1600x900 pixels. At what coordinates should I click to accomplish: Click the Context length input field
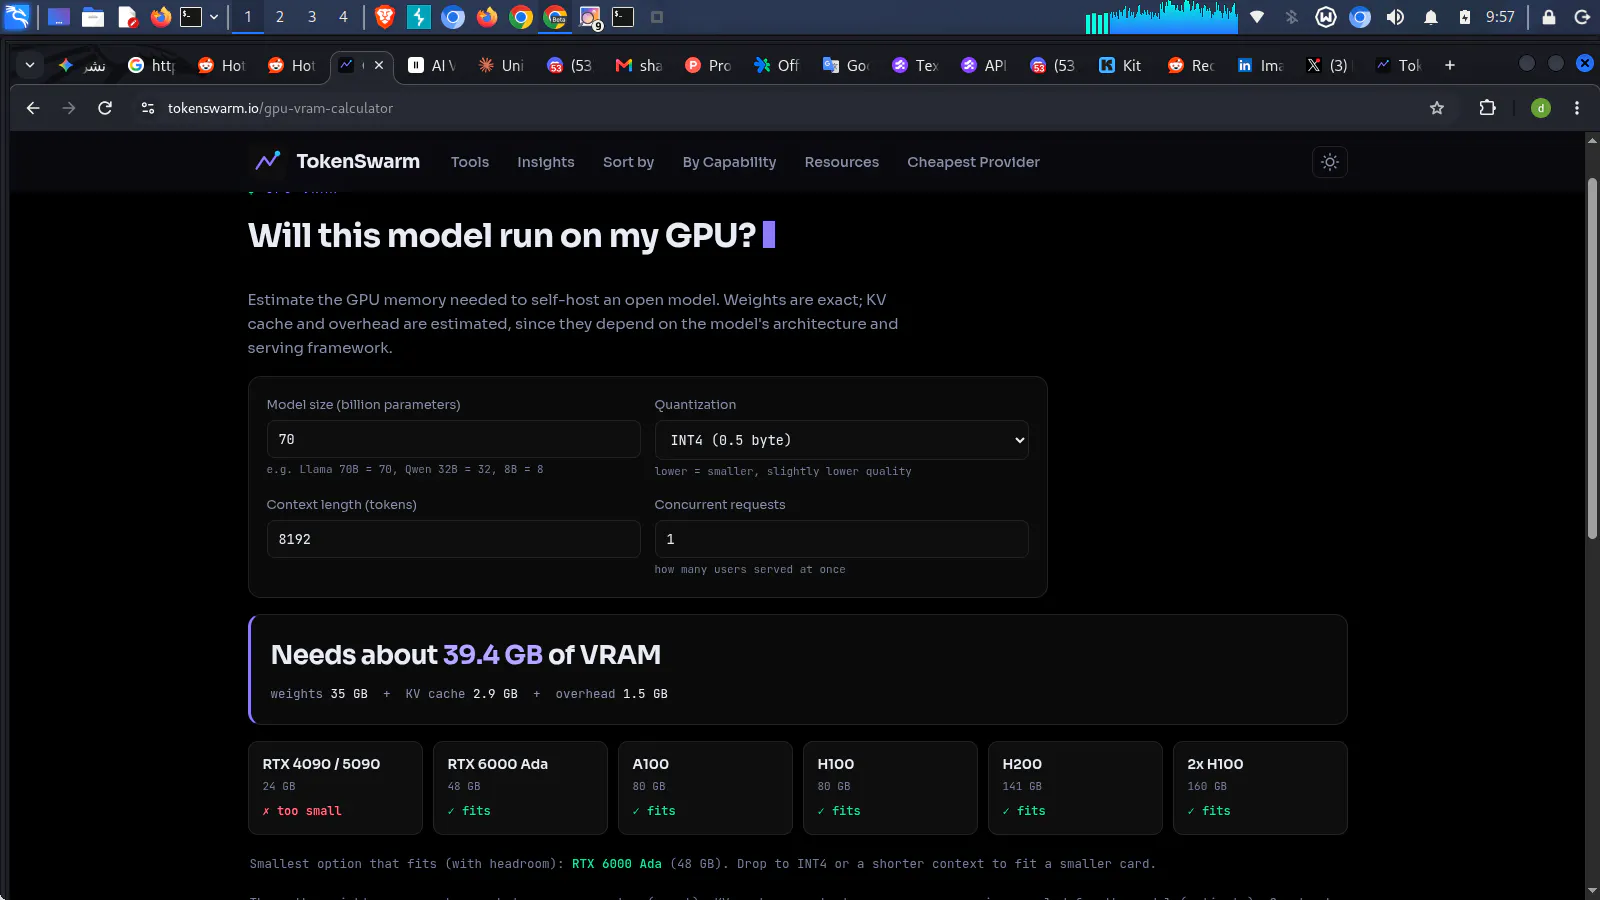453,539
